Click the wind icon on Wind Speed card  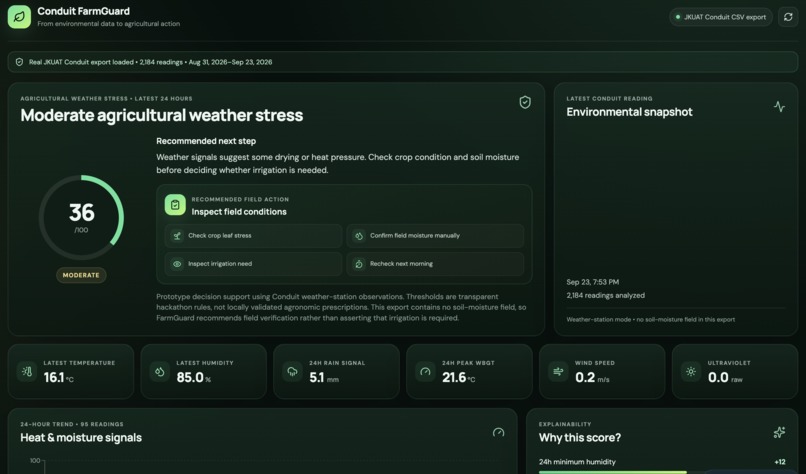click(558, 371)
